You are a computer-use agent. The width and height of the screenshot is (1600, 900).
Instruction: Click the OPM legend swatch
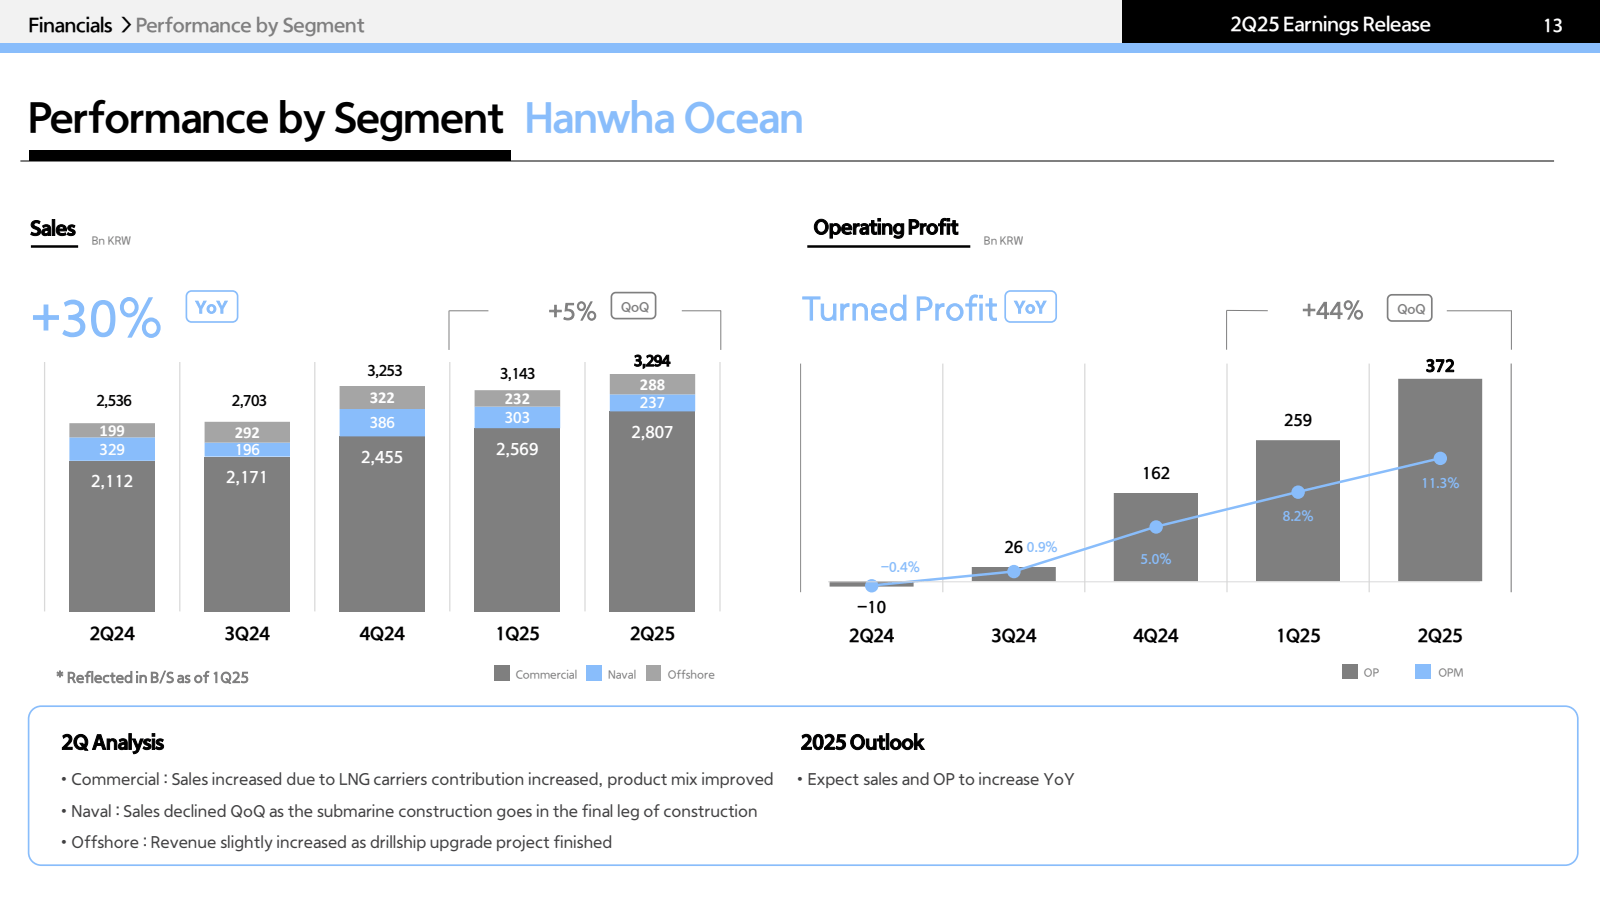tap(1423, 671)
